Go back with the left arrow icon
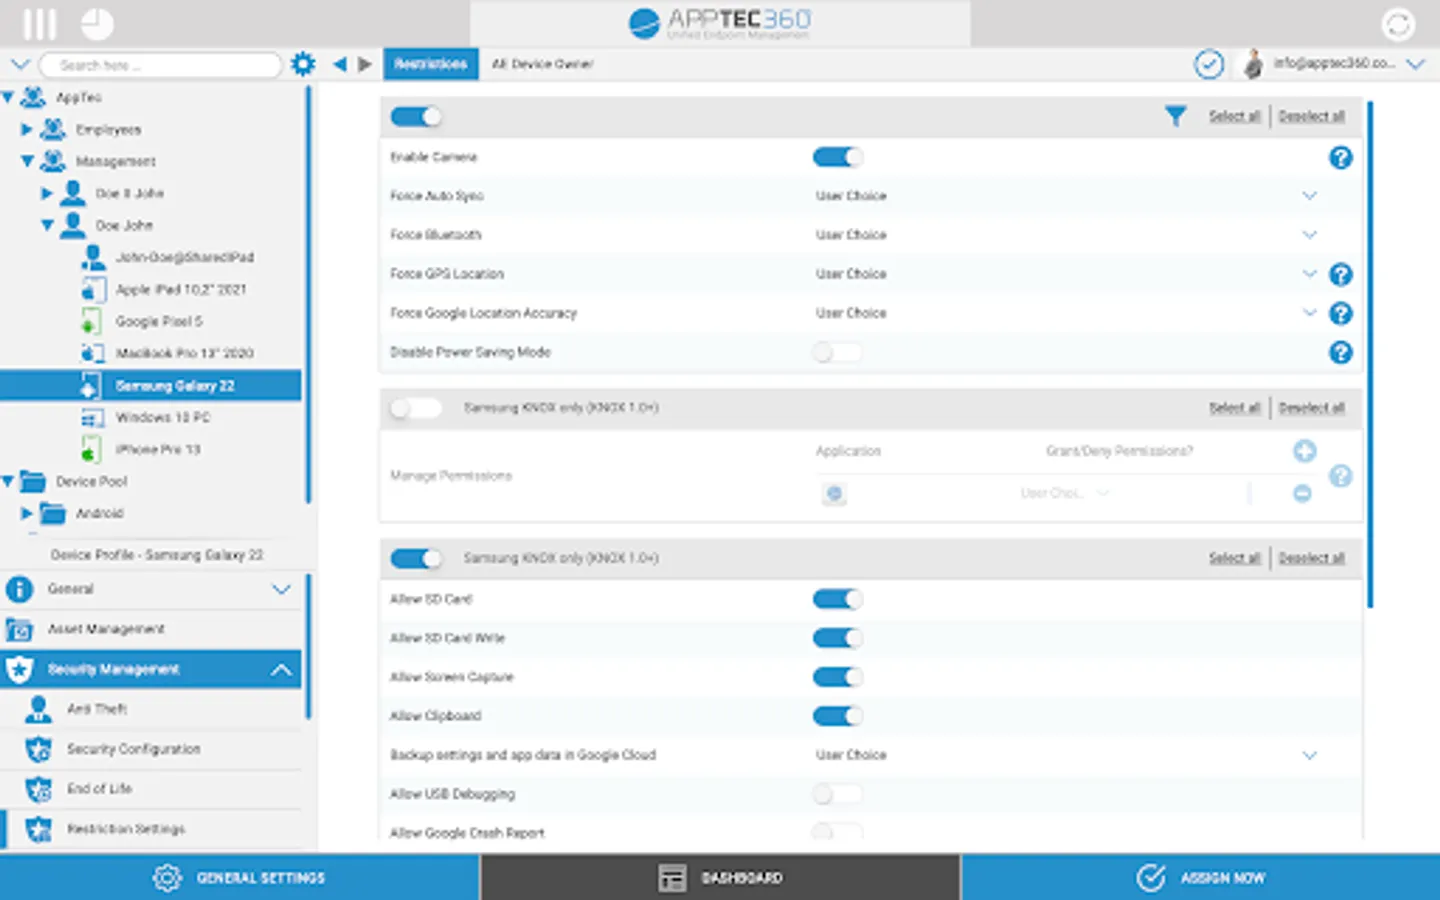The image size is (1440, 900). click(340, 64)
